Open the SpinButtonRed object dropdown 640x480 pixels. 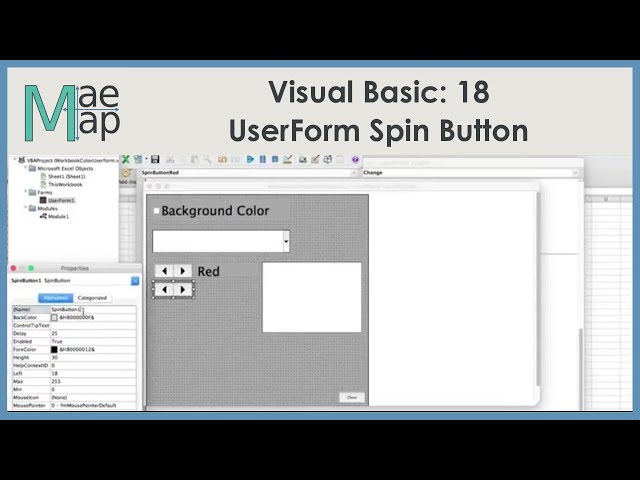pos(353,173)
